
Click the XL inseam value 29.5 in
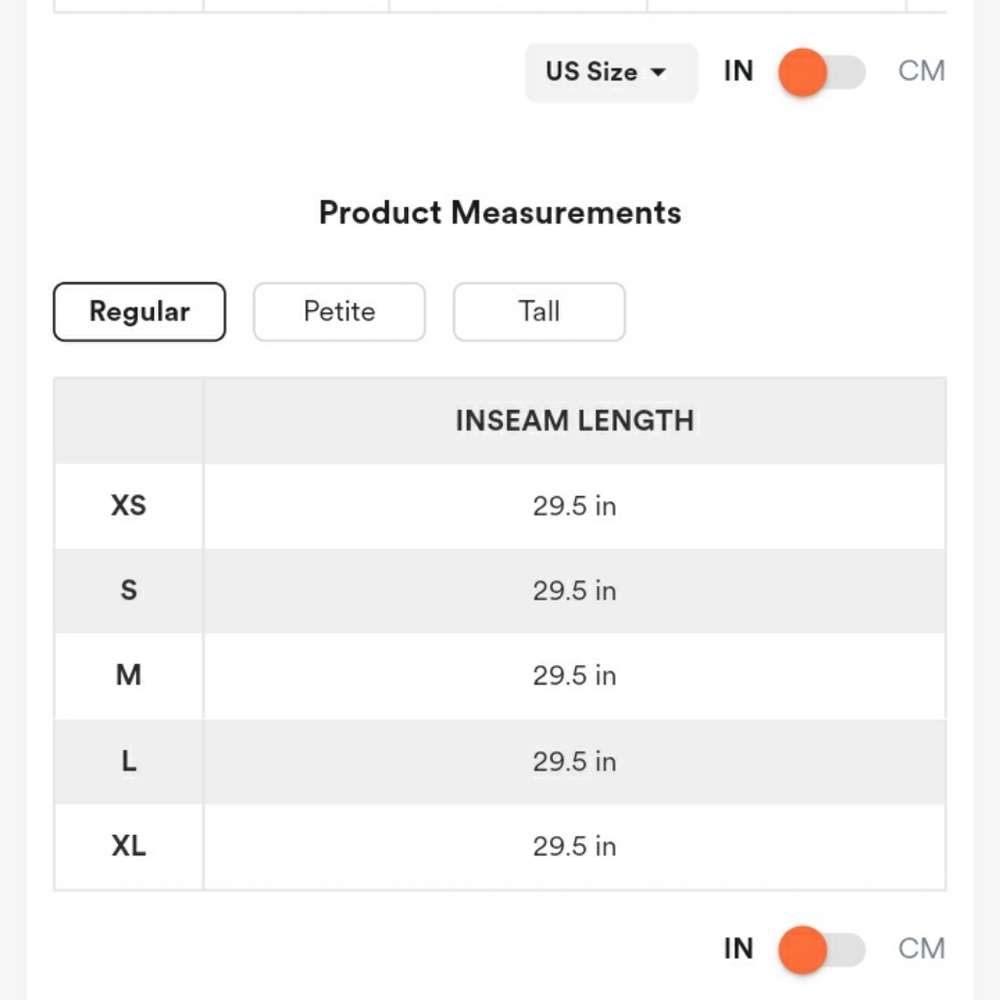pyautogui.click(x=574, y=847)
